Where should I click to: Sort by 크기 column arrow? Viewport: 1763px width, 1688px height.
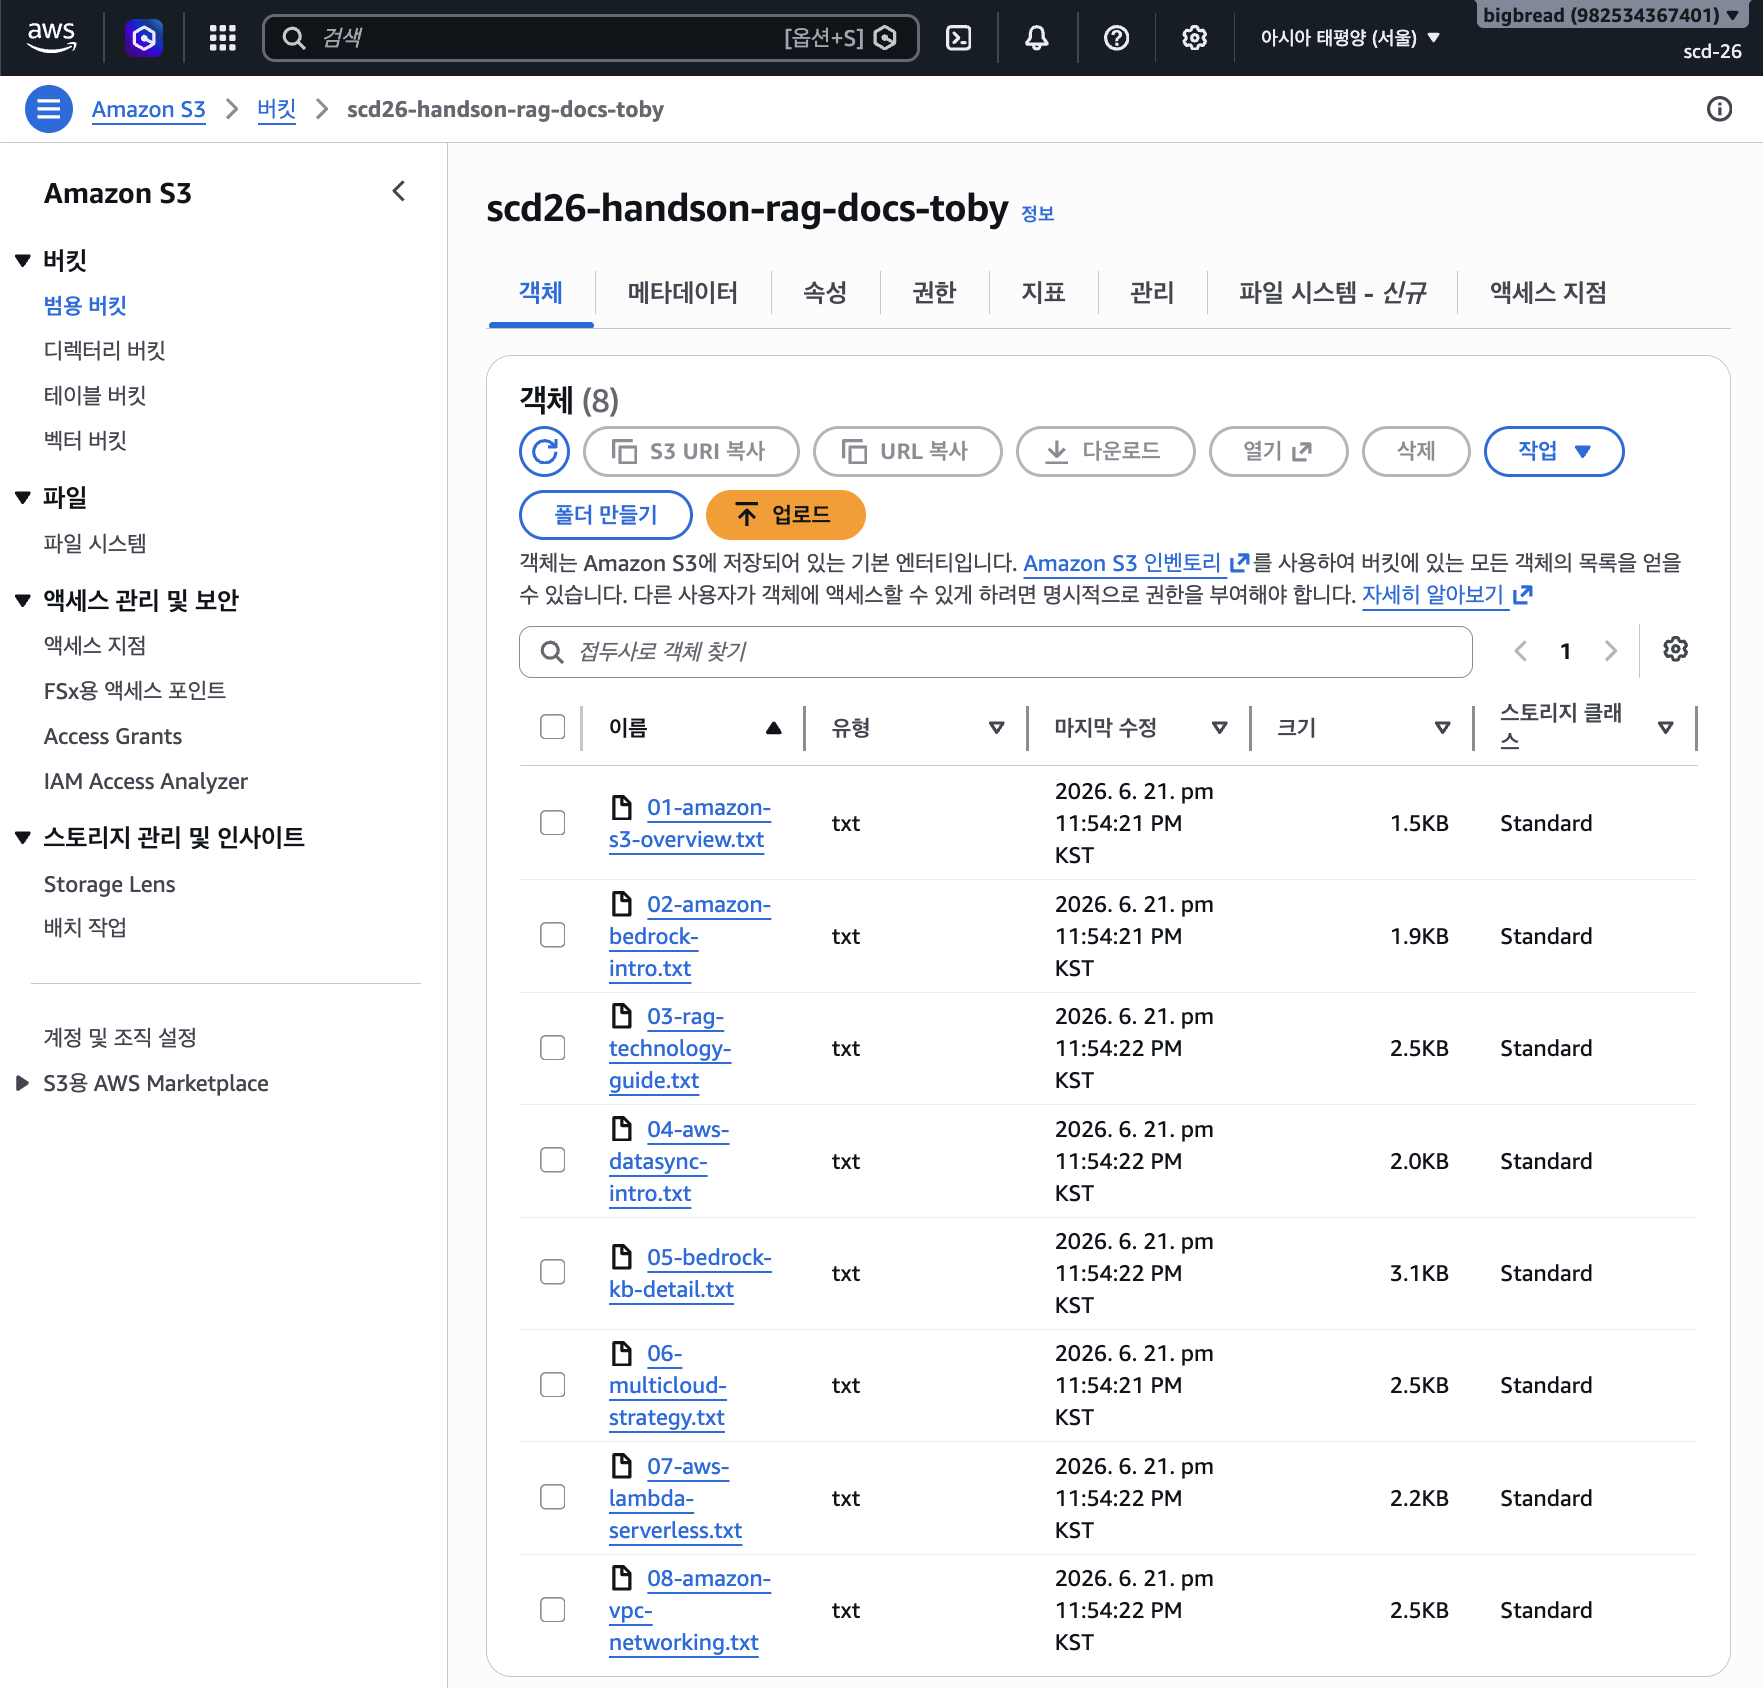click(x=1442, y=728)
